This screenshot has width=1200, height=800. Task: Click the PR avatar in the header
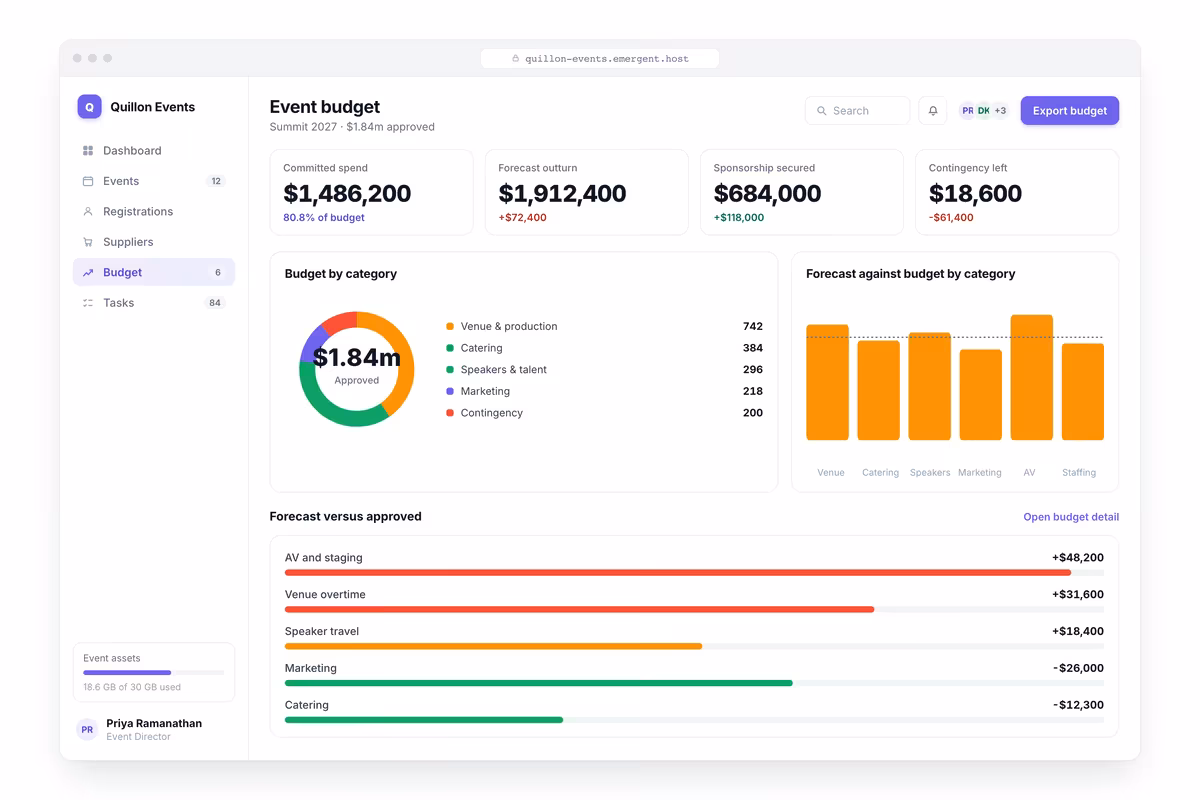pos(968,111)
